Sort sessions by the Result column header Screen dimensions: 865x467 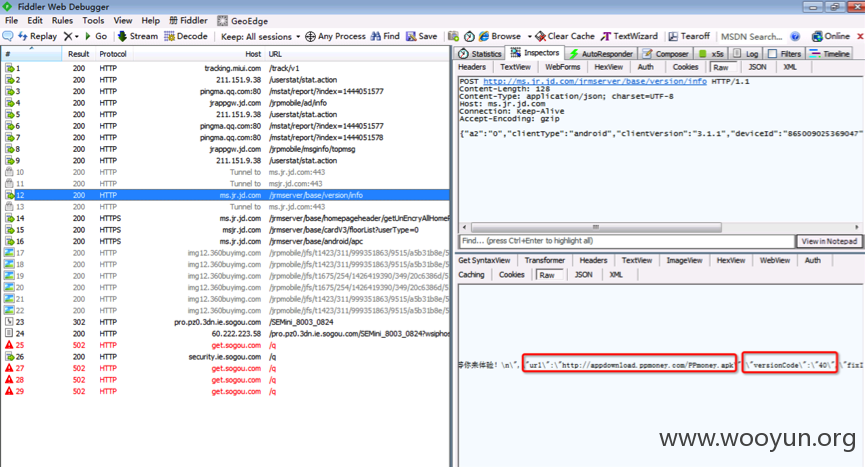(x=78, y=54)
